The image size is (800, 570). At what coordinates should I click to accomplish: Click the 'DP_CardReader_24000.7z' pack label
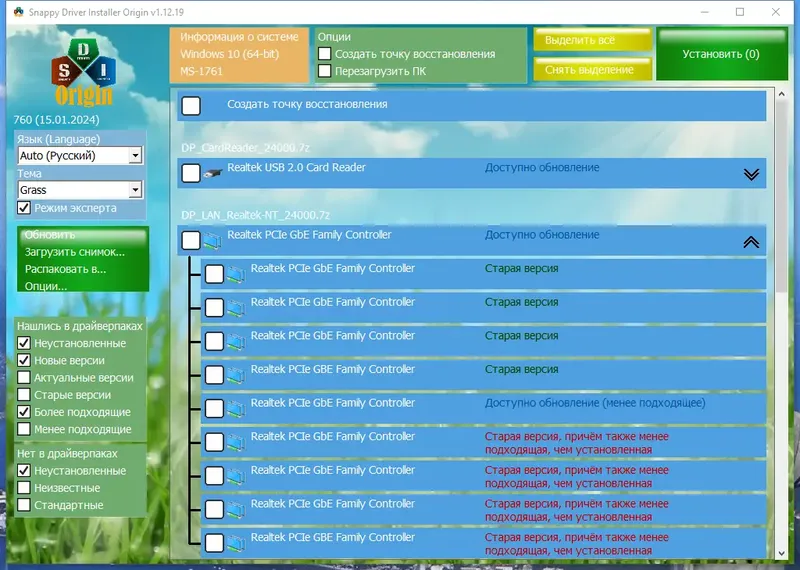(245, 148)
